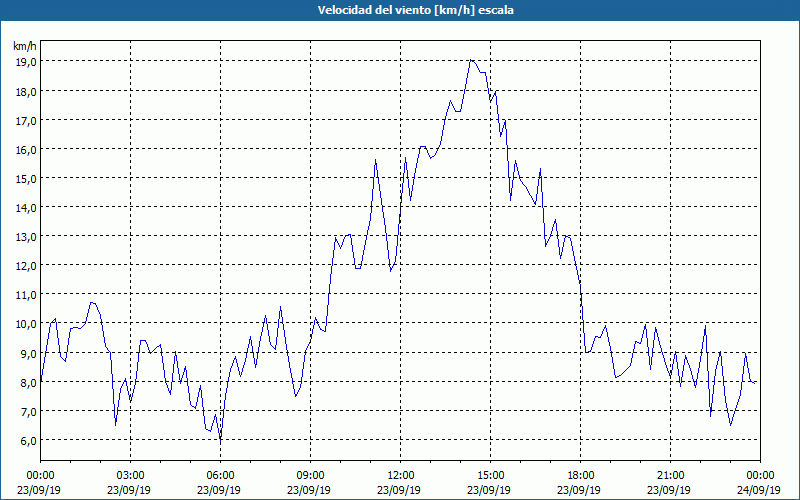This screenshot has width=800, height=500.
Task: Click the 13,0 y-axis value
Action: (x=26, y=237)
